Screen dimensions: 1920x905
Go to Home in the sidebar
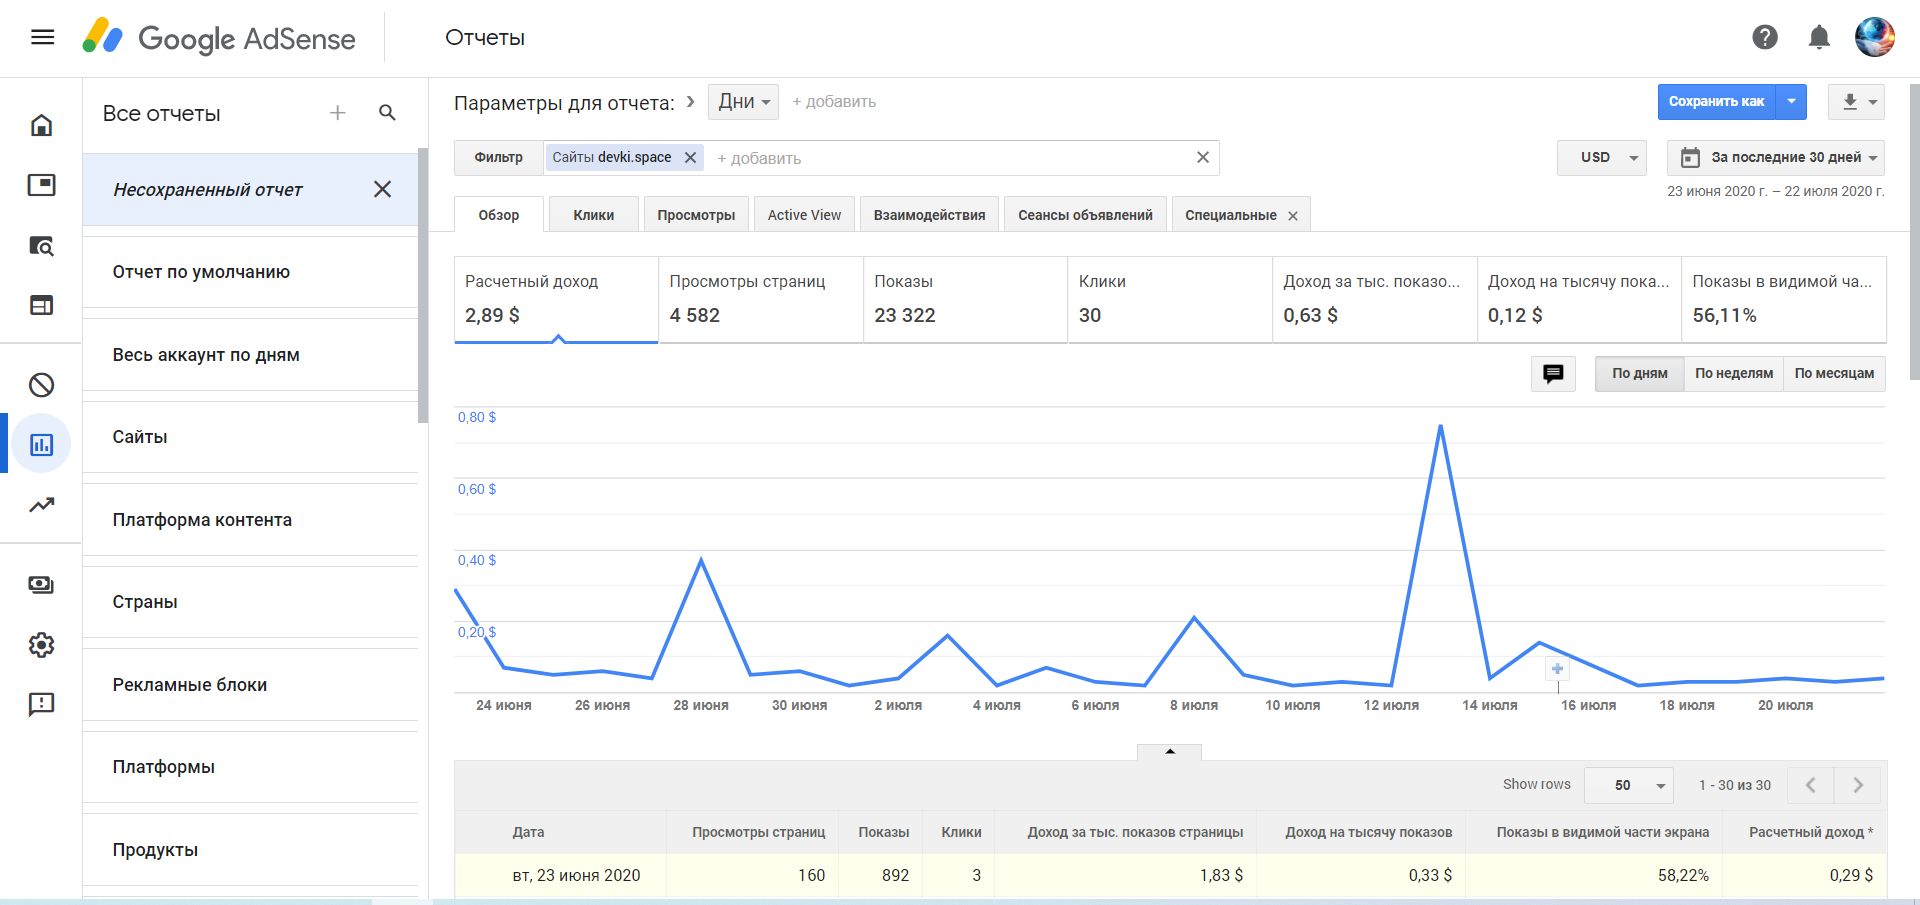tap(41, 125)
